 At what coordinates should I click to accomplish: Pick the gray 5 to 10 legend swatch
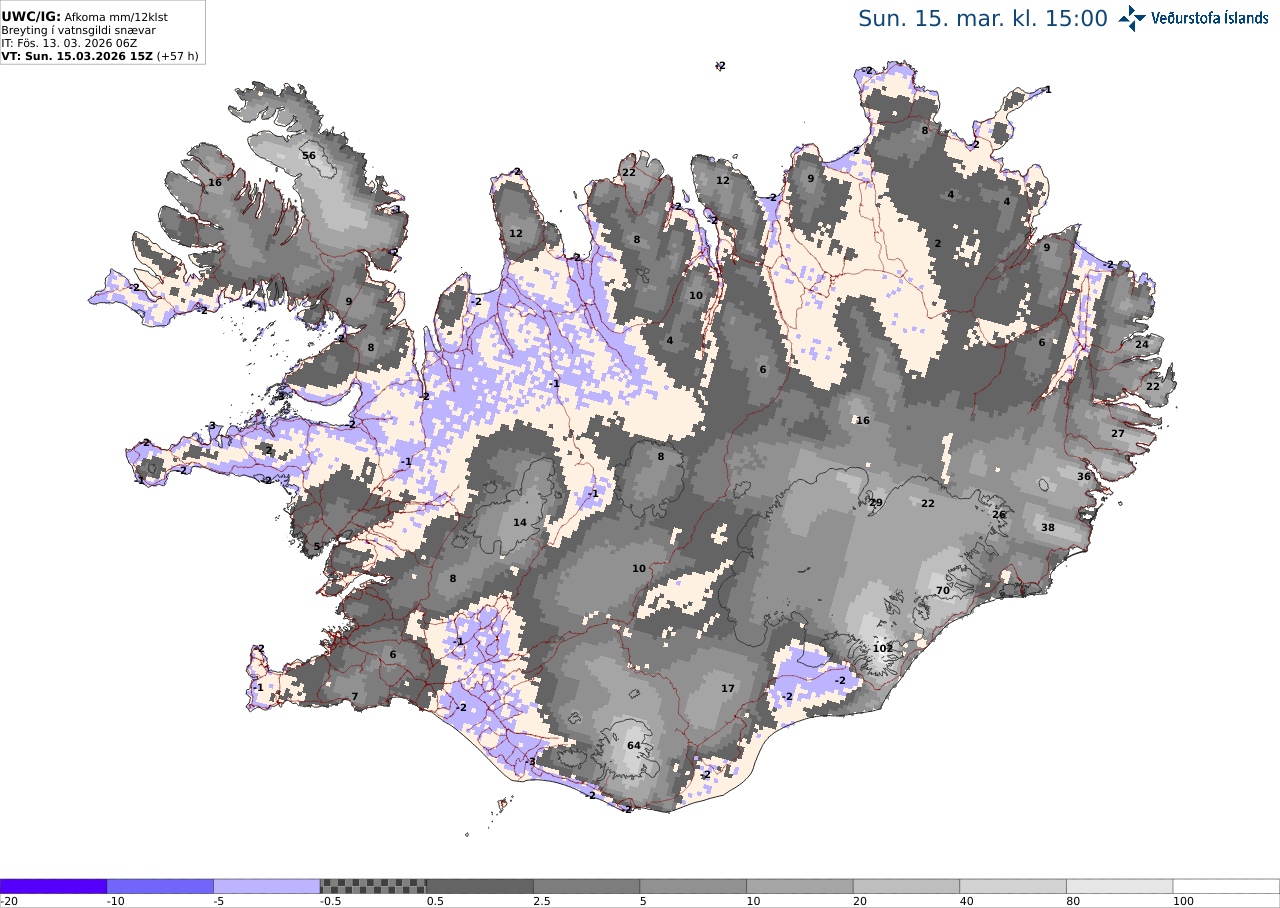pyautogui.click(x=693, y=886)
